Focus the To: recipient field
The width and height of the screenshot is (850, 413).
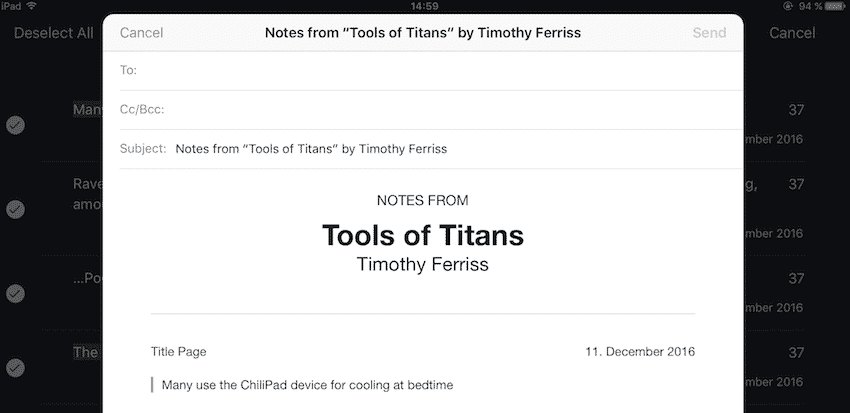click(x=430, y=70)
